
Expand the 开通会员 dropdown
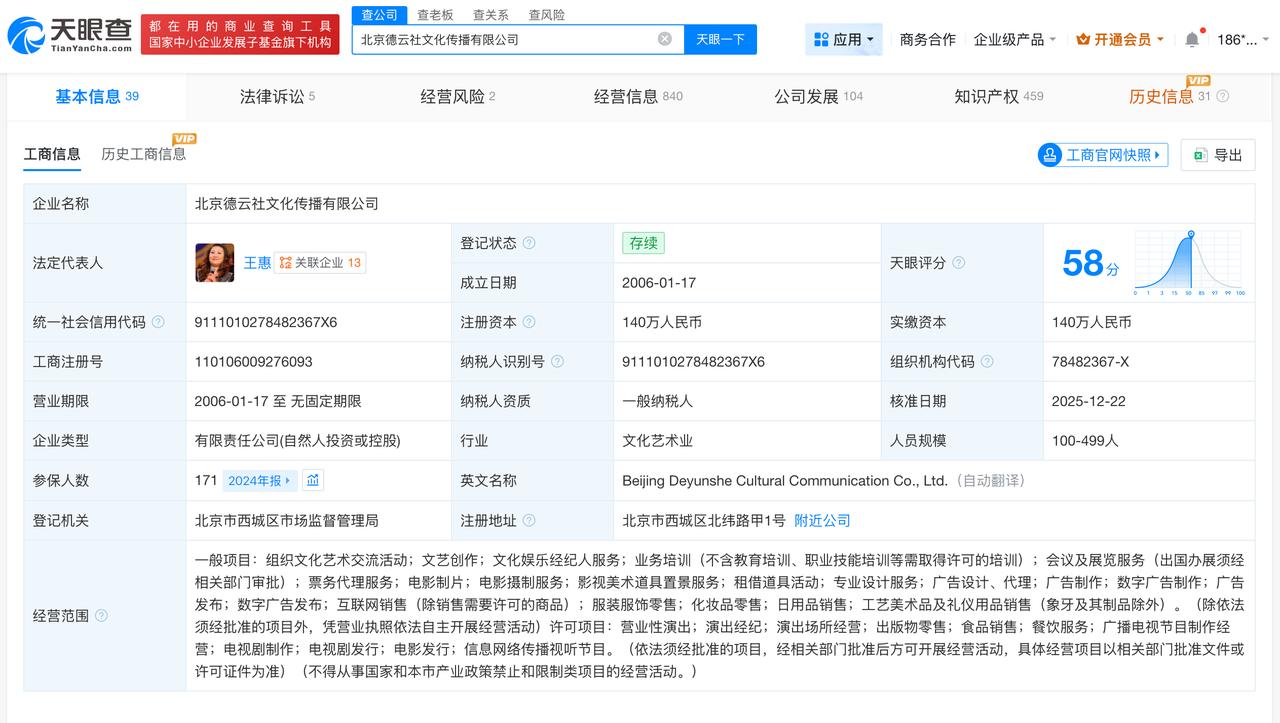coord(1120,40)
